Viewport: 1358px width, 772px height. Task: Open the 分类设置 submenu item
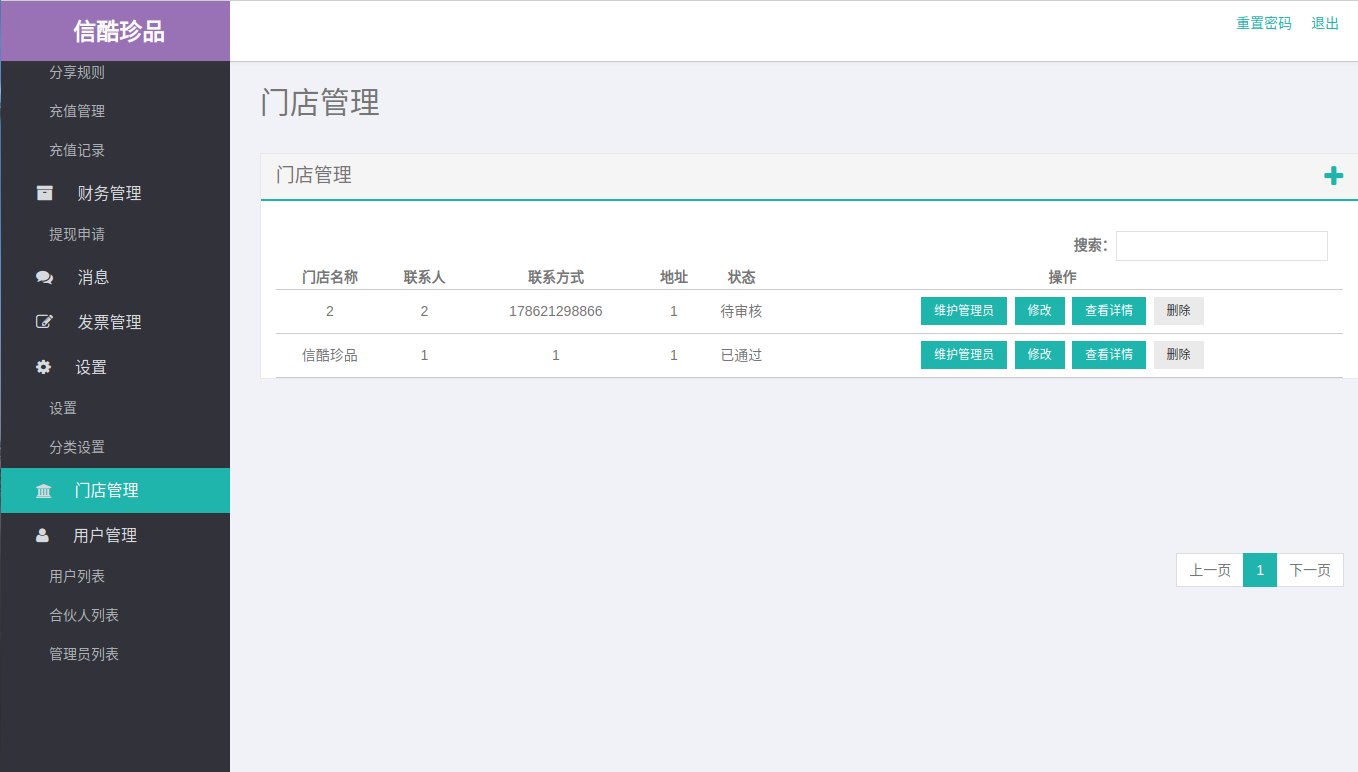click(77, 447)
